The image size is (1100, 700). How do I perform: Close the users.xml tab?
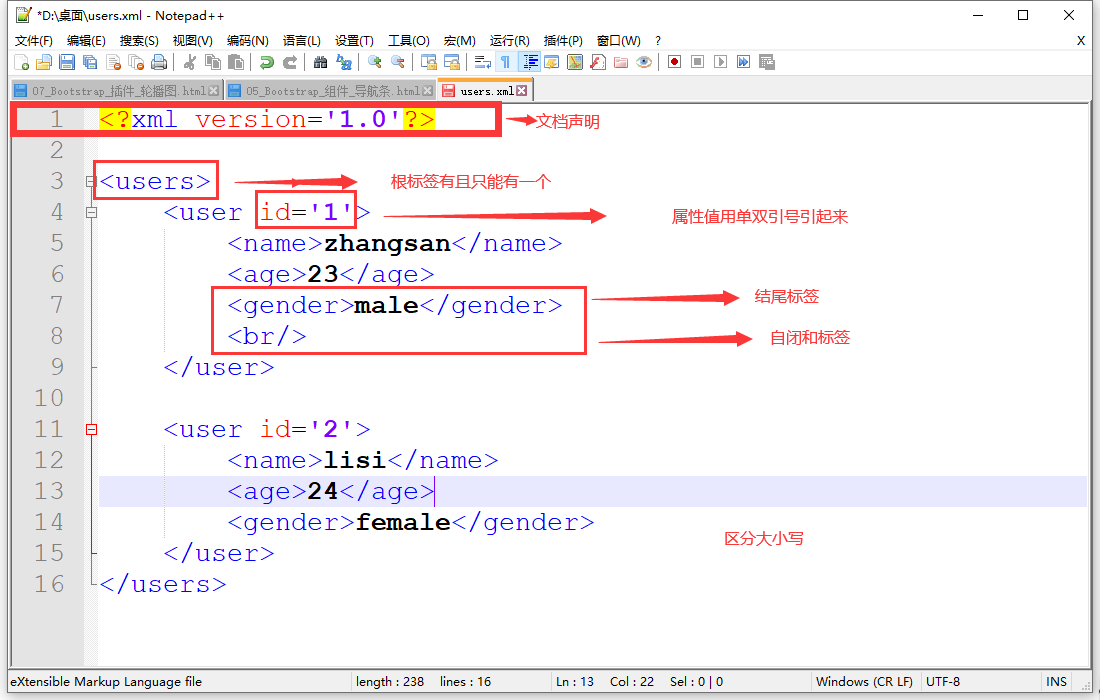[521, 91]
